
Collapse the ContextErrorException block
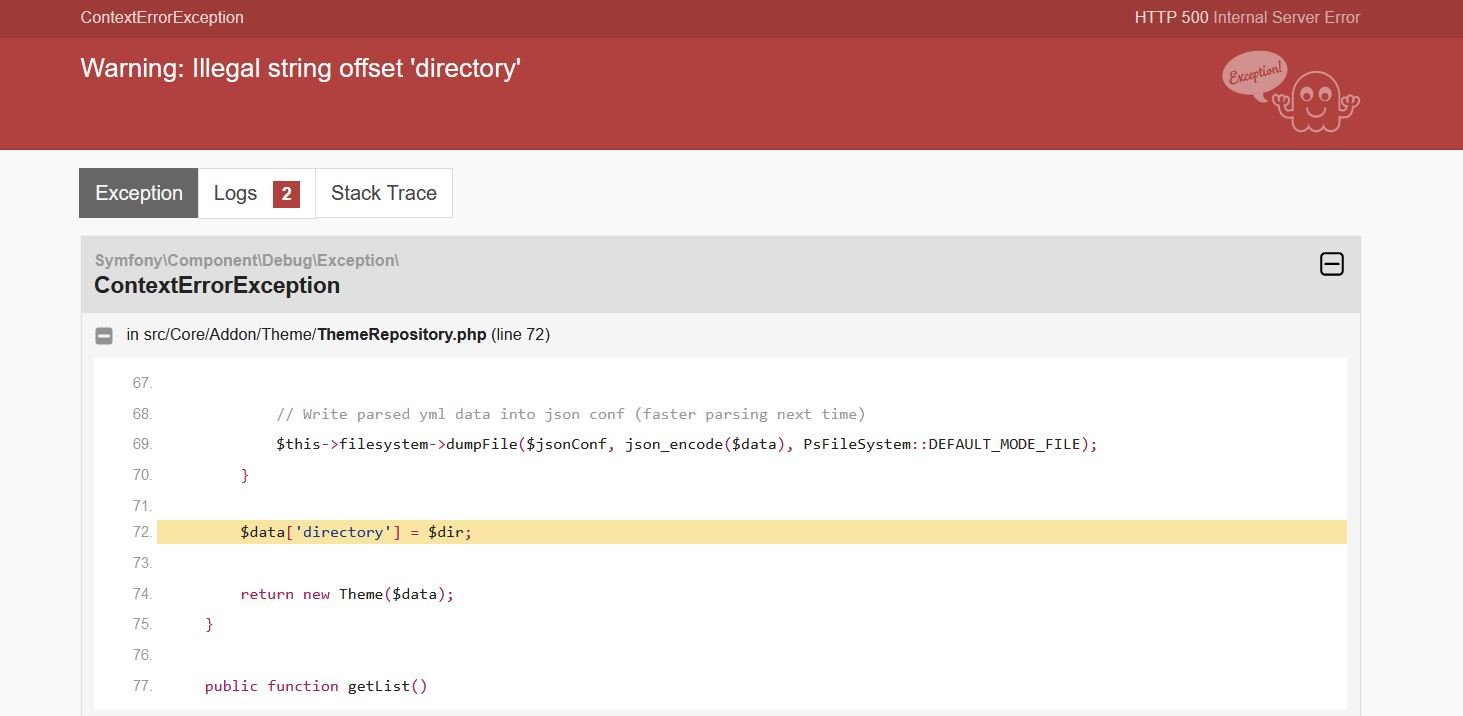click(1332, 264)
